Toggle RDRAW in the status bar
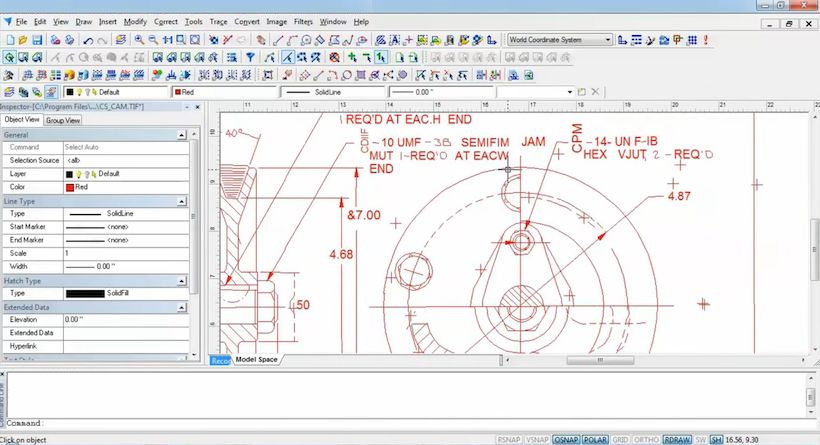820x445 pixels. point(677,440)
